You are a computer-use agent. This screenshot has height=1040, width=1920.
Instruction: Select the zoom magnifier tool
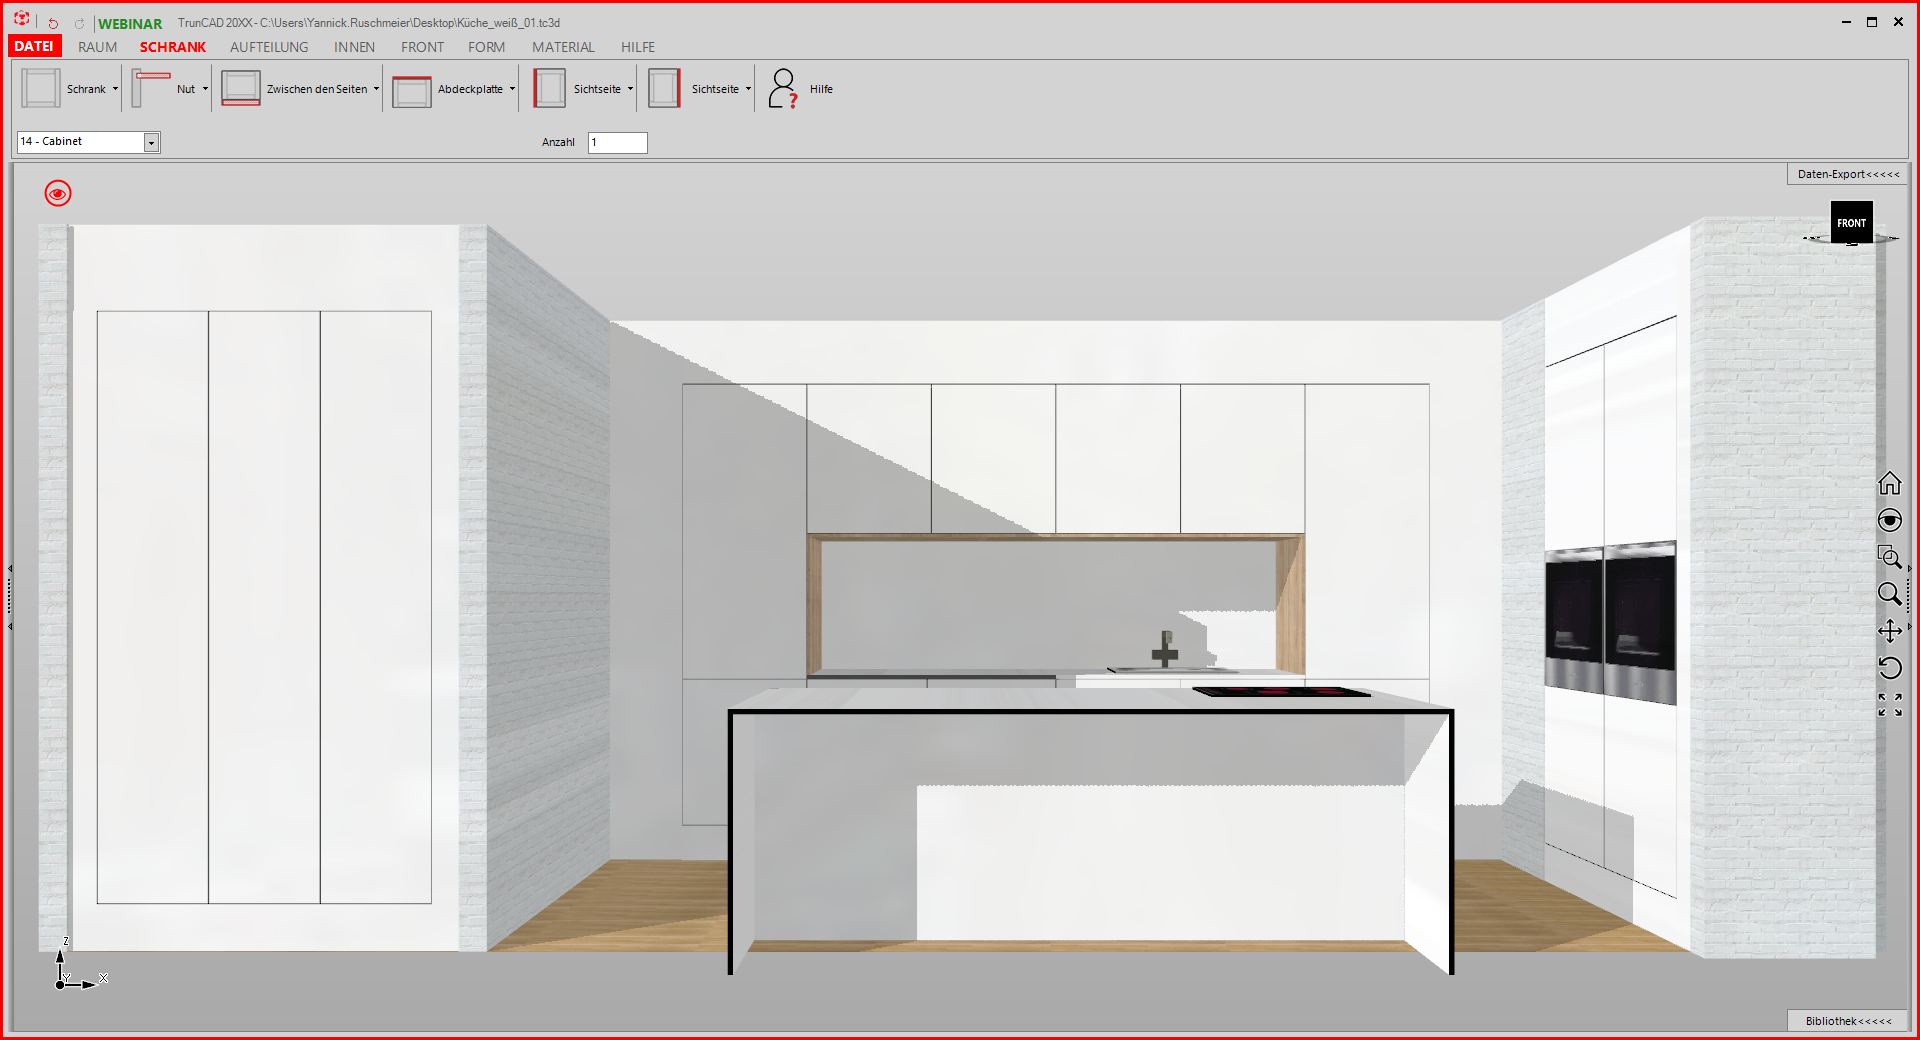(1889, 594)
